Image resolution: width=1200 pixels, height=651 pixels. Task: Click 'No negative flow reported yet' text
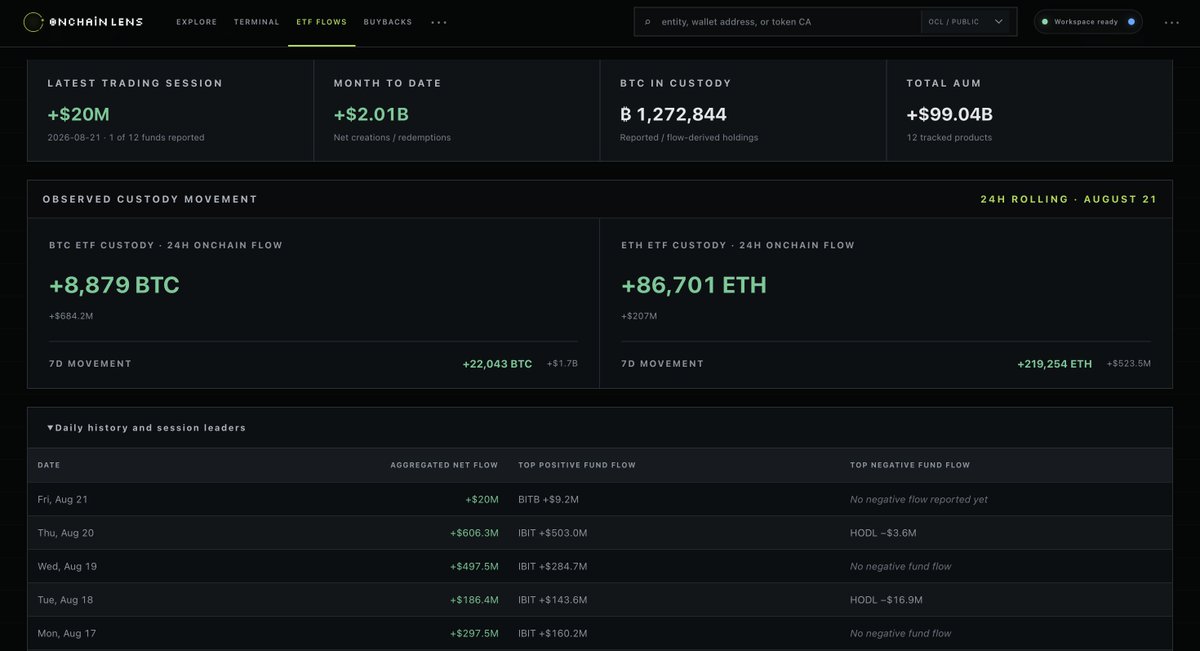pos(919,499)
